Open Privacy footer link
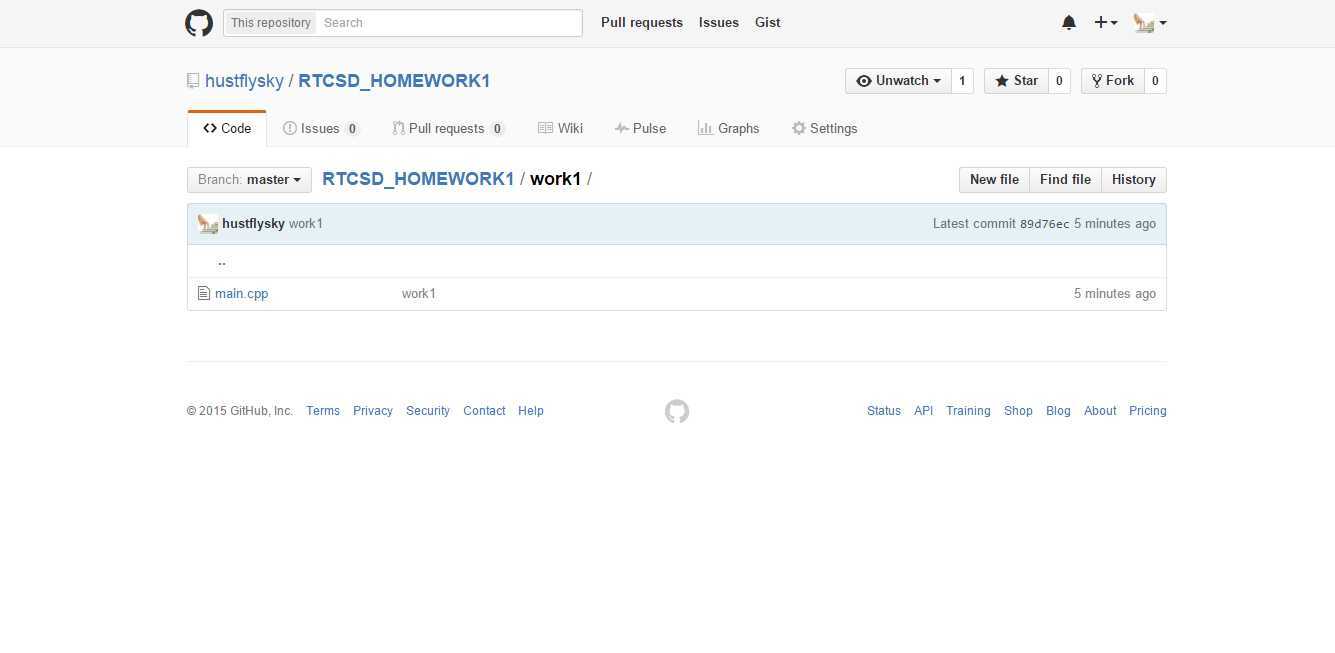The width and height of the screenshot is (1335, 653). [373, 411]
